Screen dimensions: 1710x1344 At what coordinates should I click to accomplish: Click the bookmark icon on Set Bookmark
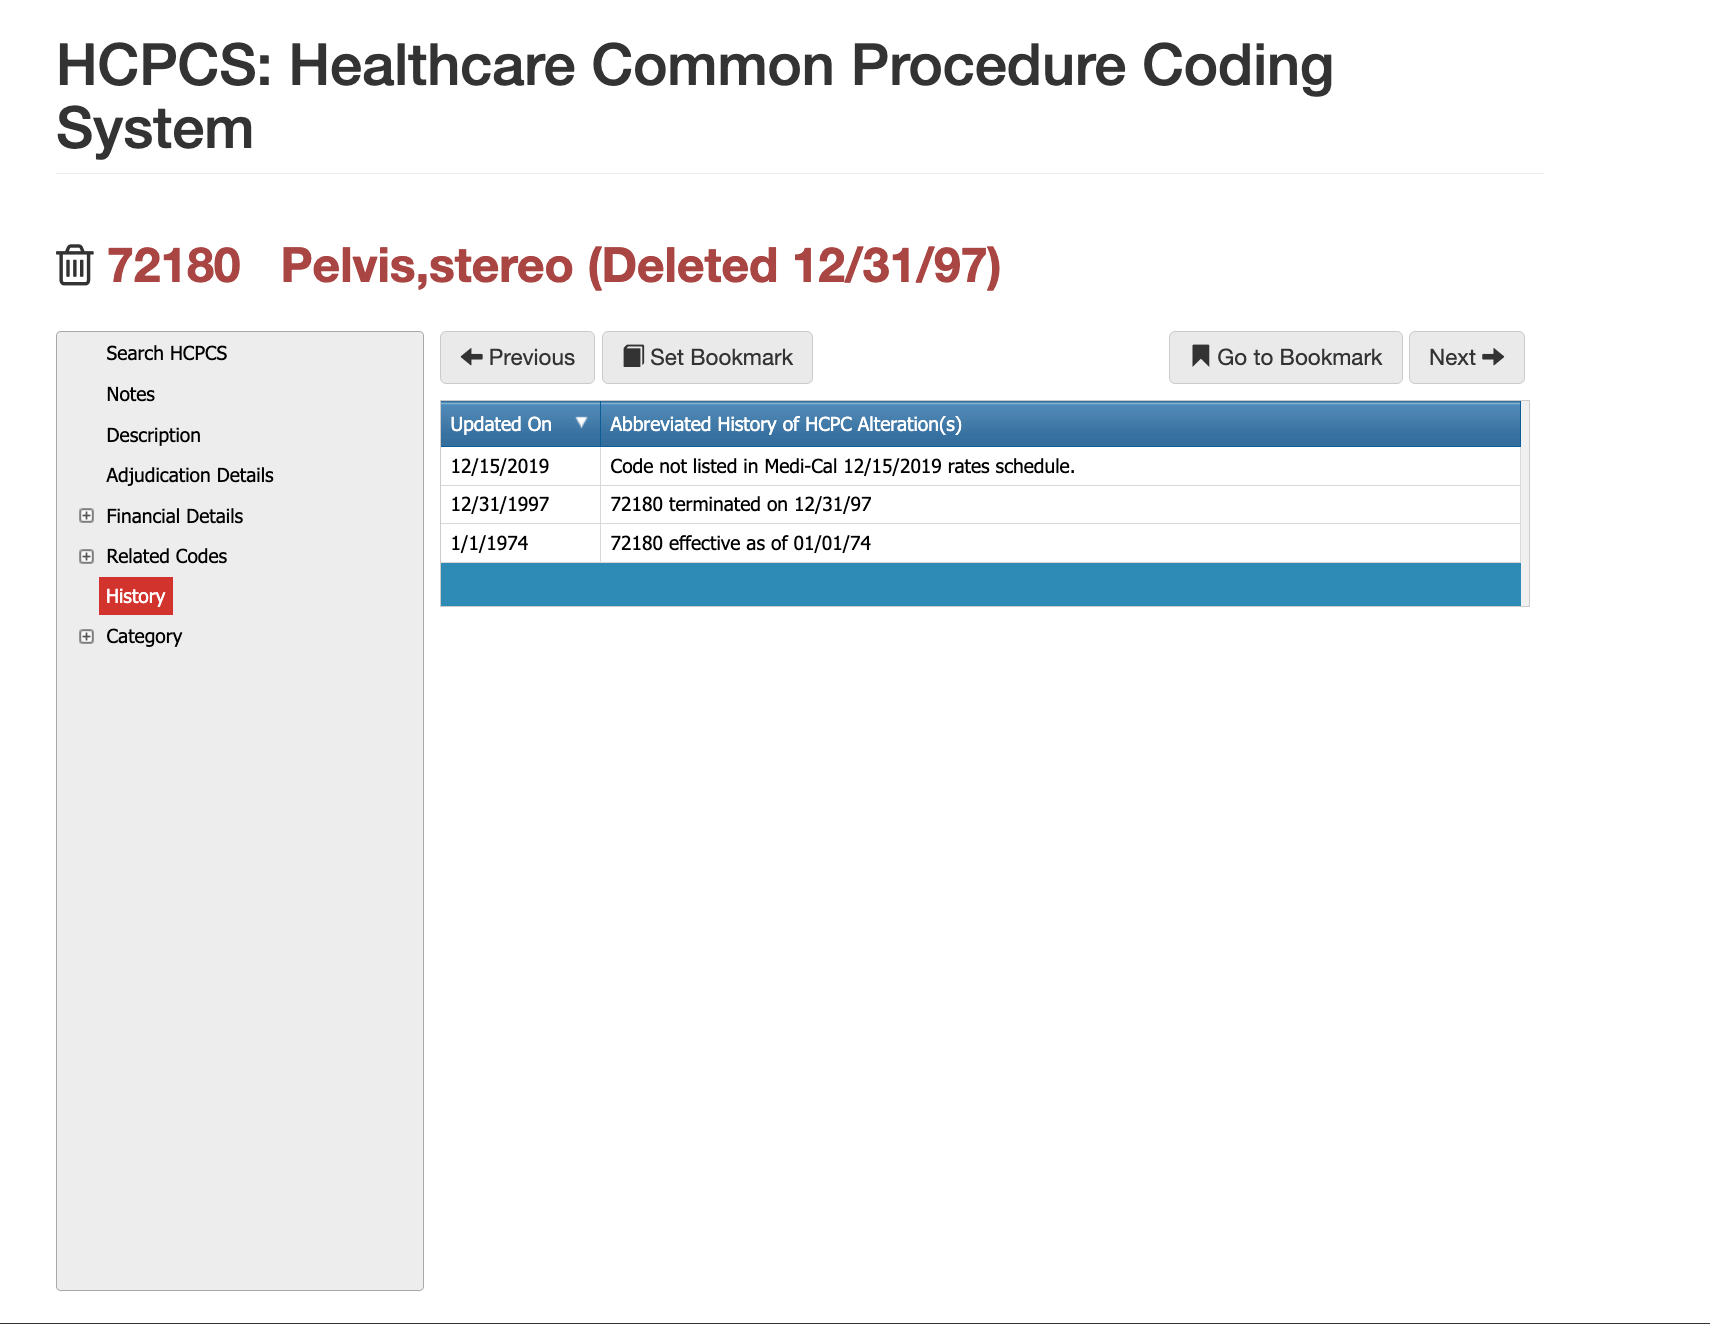(x=634, y=357)
